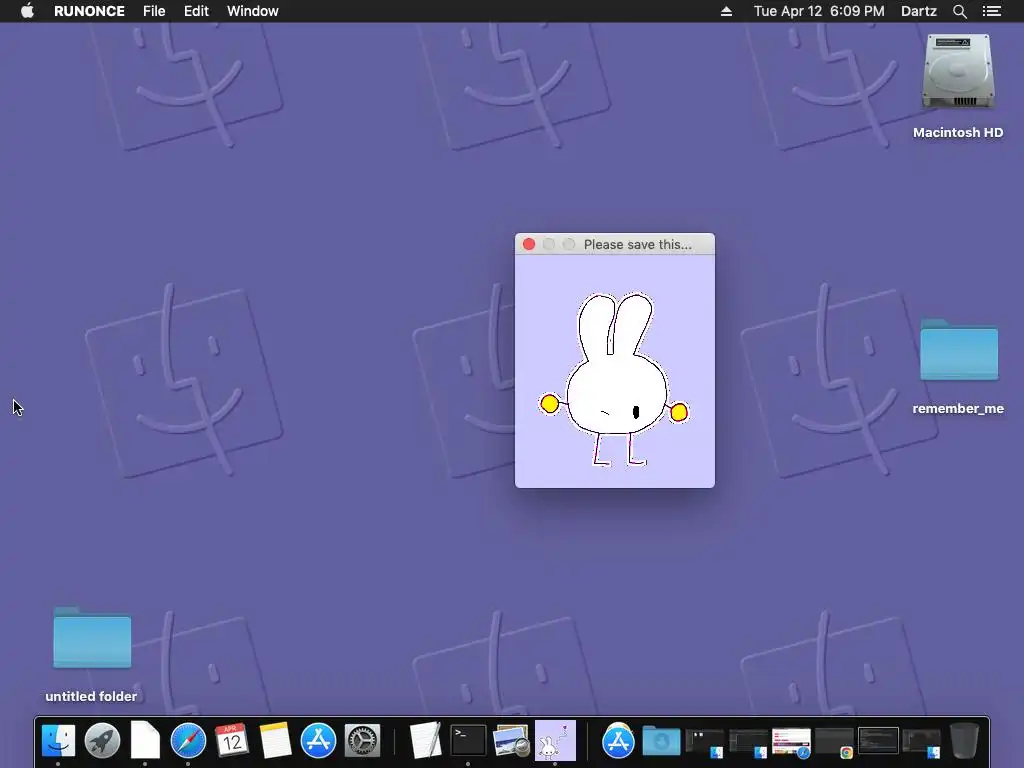The width and height of the screenshot is (1024, 768).
Task: Close the "Please save this..." window
Action: pyautogui.click(x=529, y=244)
